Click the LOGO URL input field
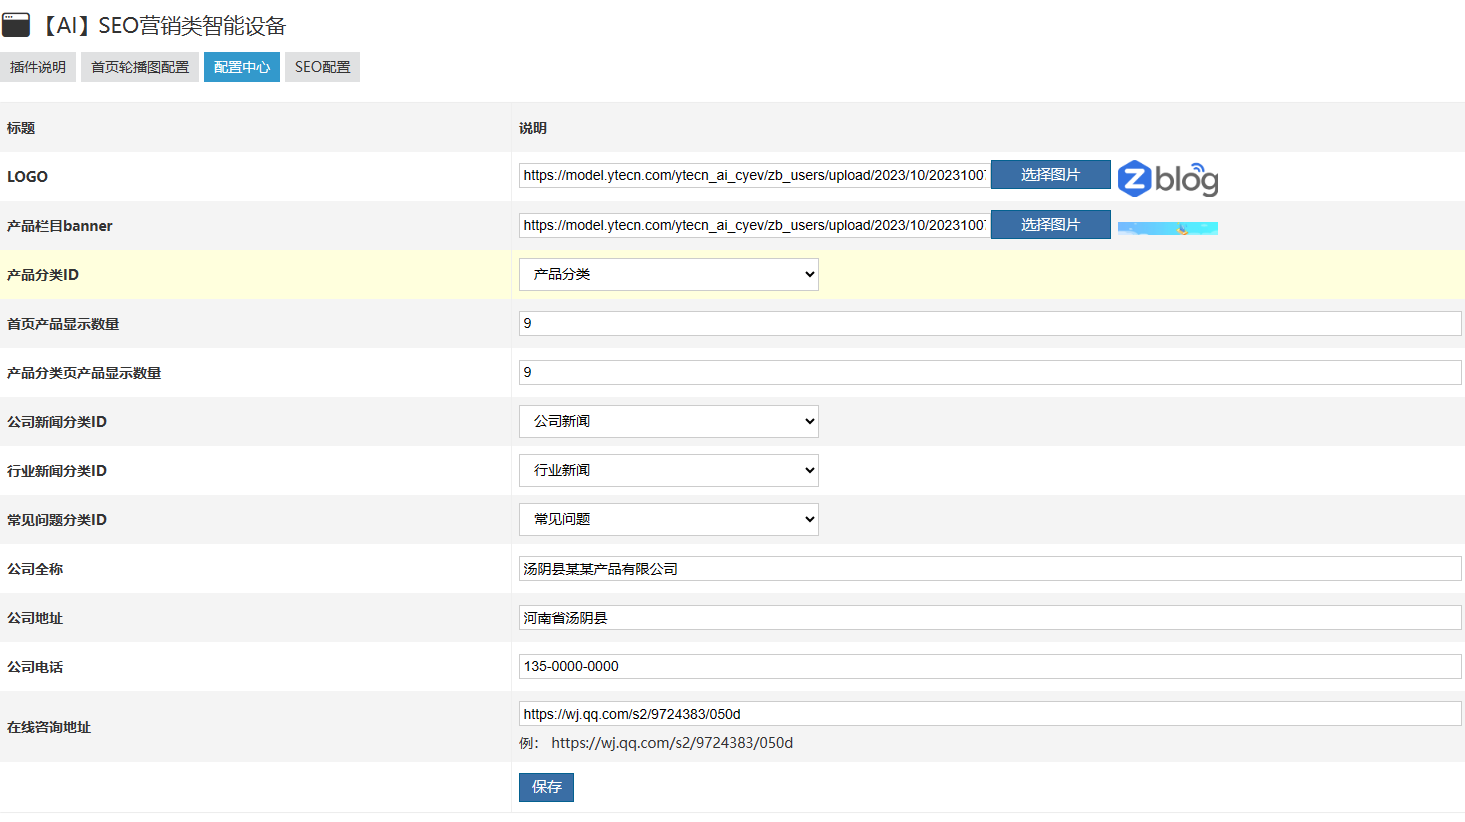 coord(754,175)
